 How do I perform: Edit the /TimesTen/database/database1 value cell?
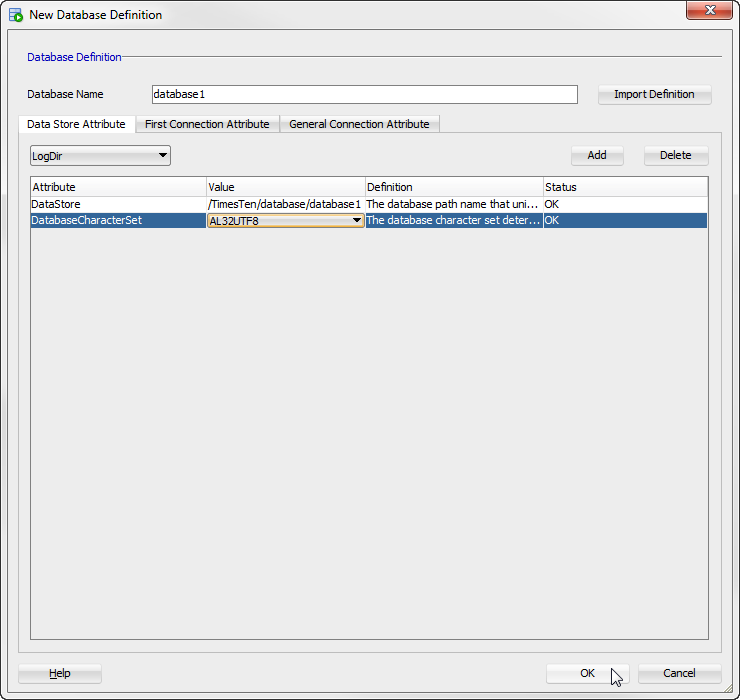pos(286,204)
